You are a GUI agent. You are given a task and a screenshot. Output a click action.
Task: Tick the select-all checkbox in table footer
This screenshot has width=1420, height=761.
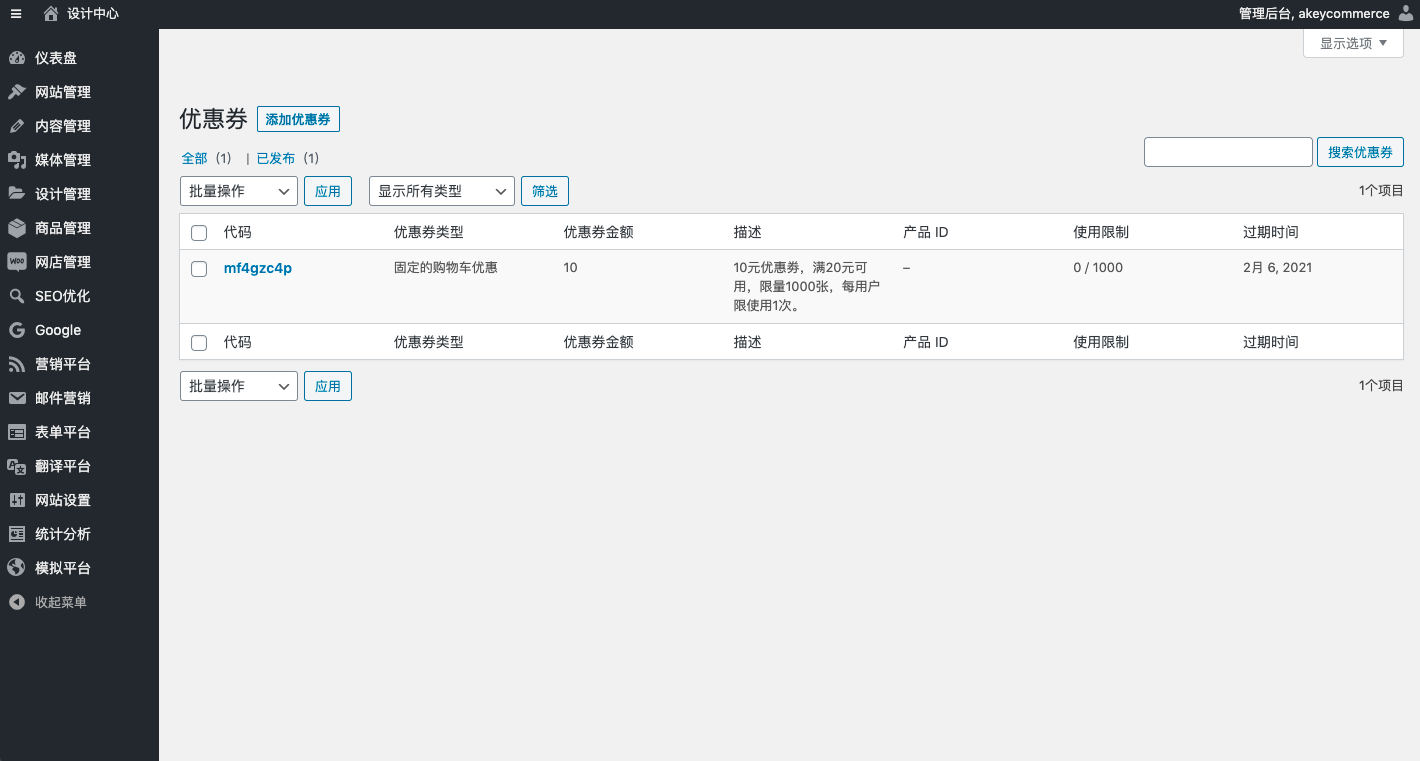coord(199,343)
